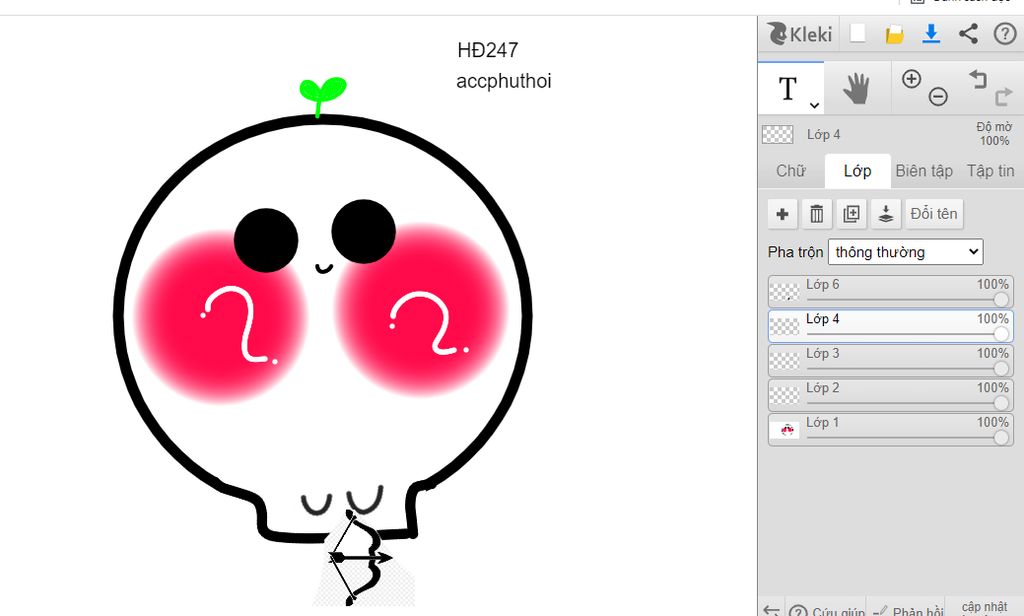The width and height of the screenshot is (1024, 616).
Task: Adjust the Lớp 4 opacity slider handle
Action: (x=1000, y=334)
